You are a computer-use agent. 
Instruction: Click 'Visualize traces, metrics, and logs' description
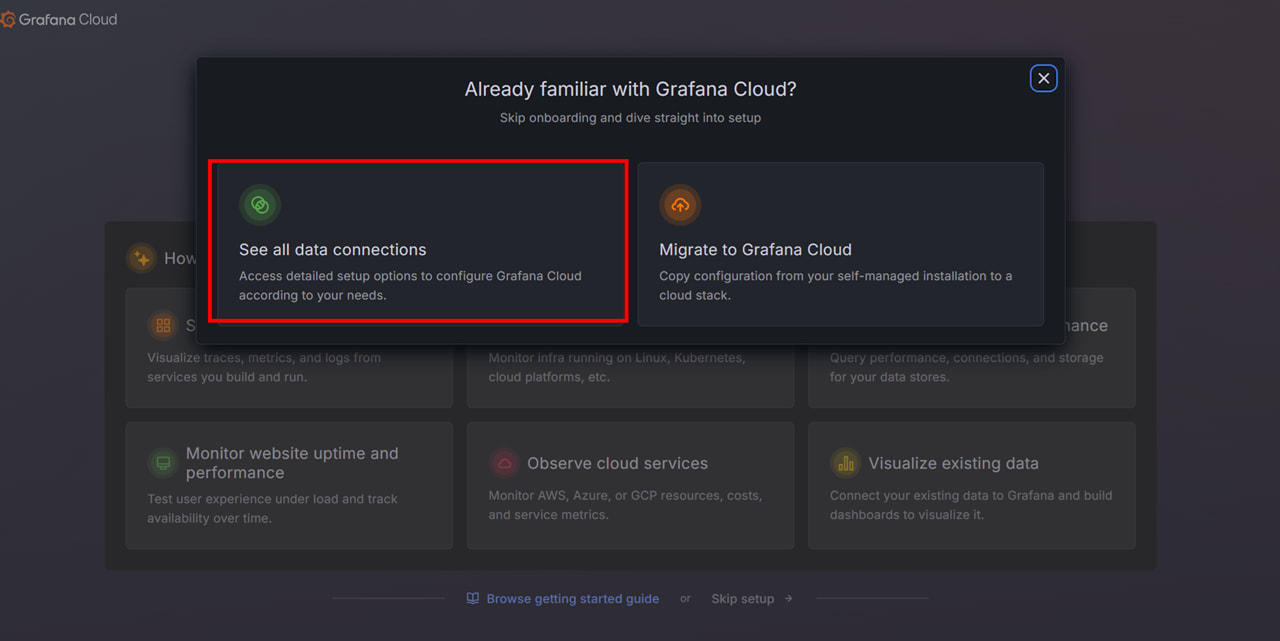(264, 367)
